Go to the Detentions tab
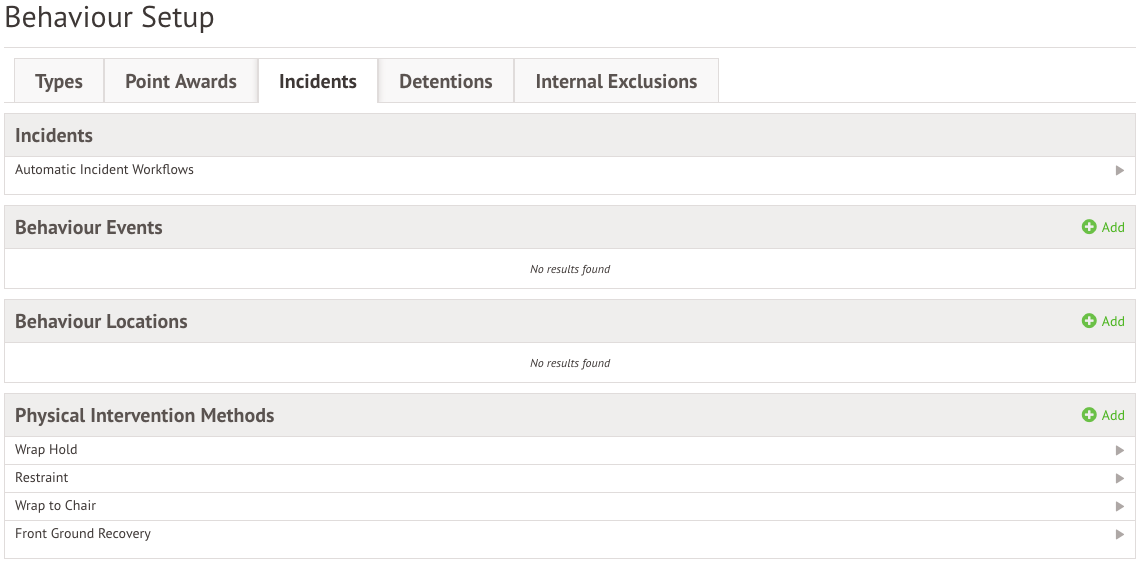 point(446,82)
